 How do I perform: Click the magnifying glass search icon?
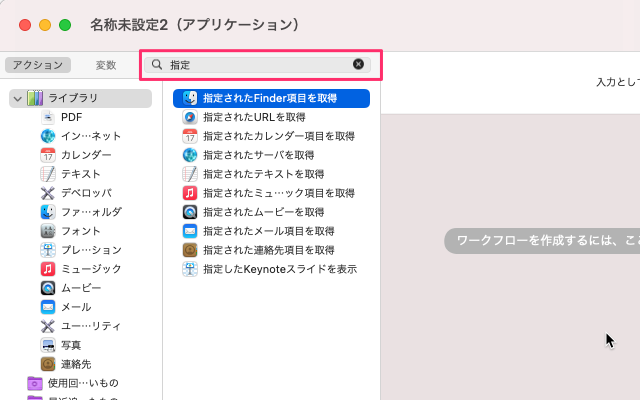click(157, 64)
